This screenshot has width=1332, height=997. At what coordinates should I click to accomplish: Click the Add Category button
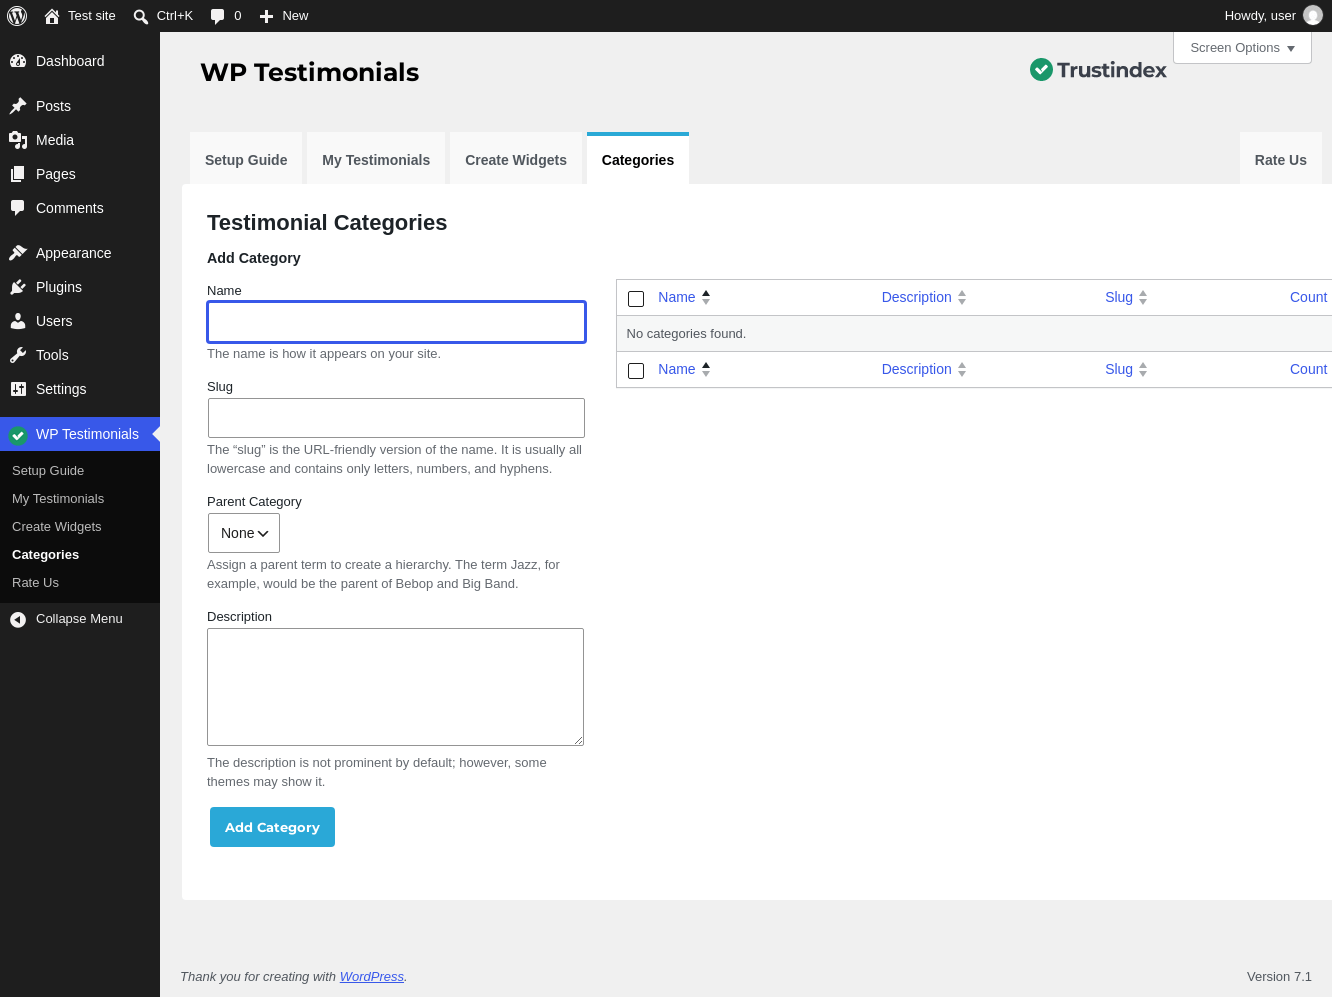click(x=272, y=827)
